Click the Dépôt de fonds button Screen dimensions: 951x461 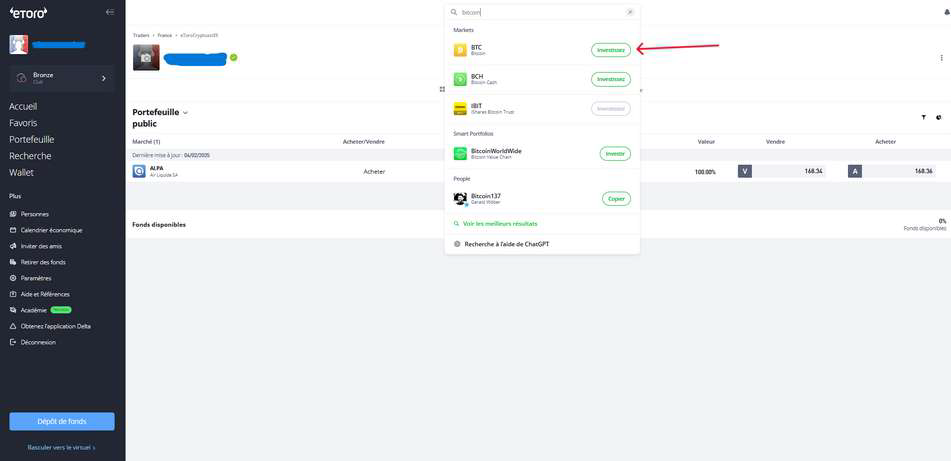click(62, 421)
